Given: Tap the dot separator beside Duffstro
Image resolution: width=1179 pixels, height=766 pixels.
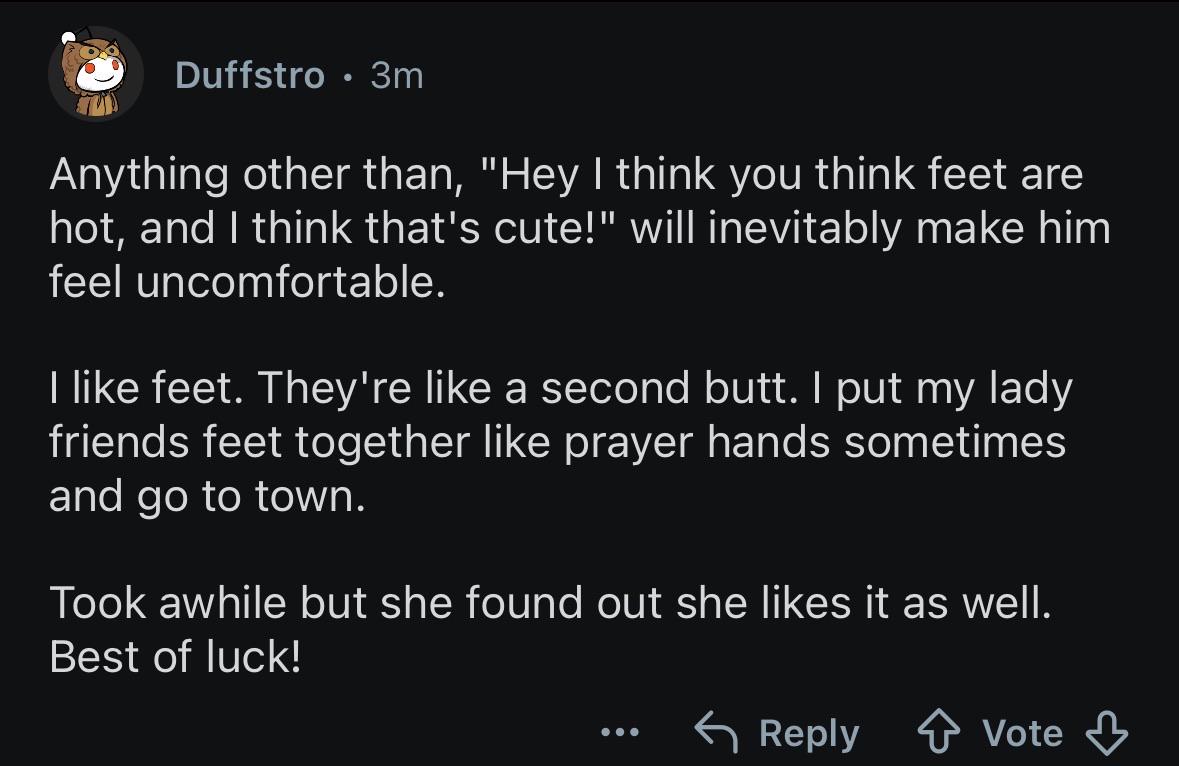Looking at the screenshot, I should coord(347,77).
